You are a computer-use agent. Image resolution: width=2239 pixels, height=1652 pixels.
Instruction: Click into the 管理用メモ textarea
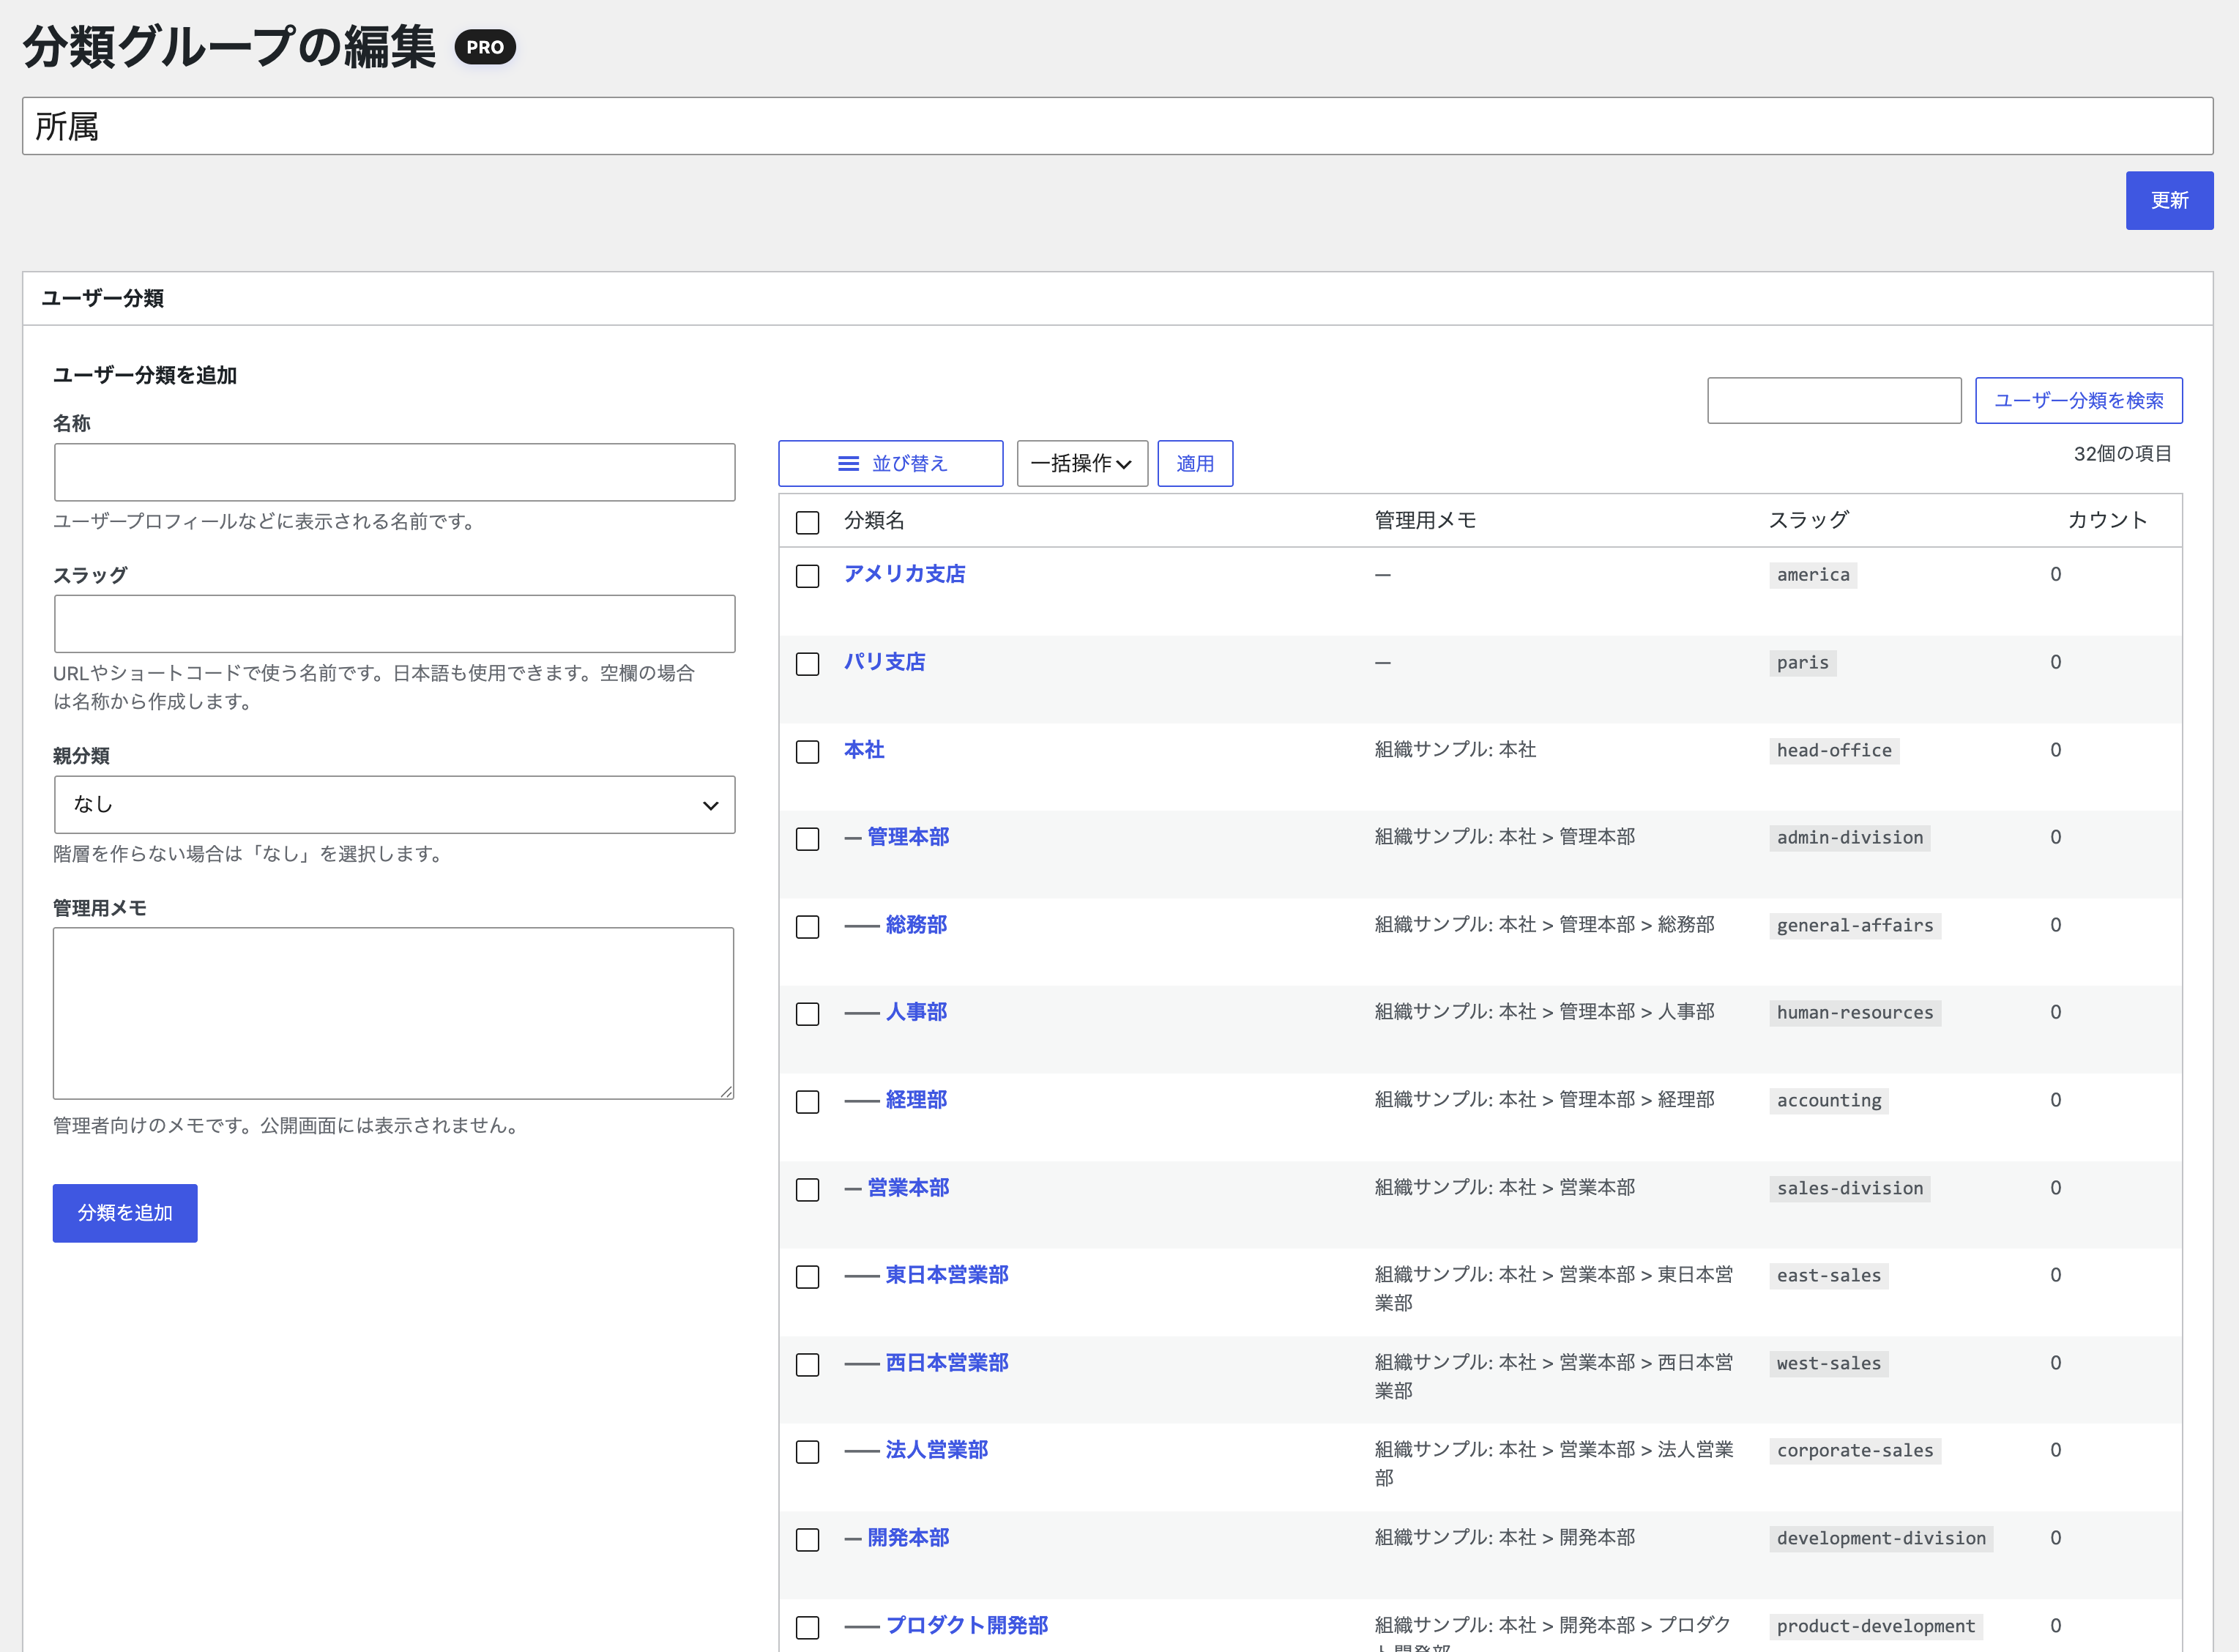click(x=394, y=1013)
